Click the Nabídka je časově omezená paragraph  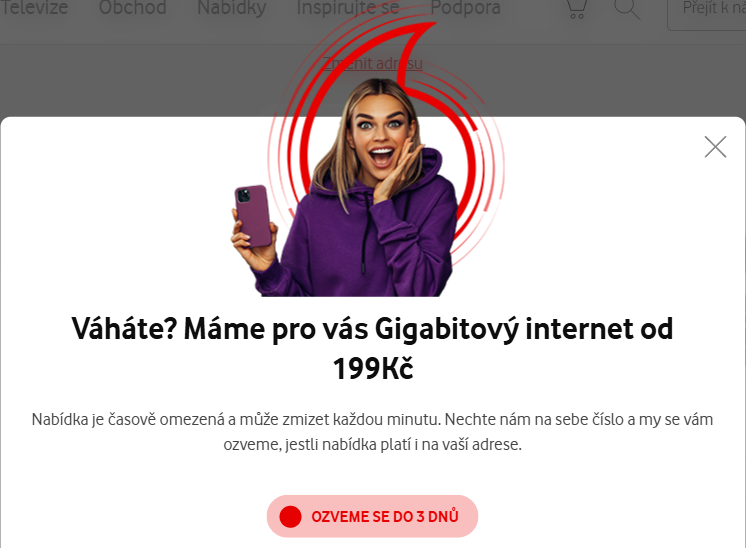[x=373, y=432]
